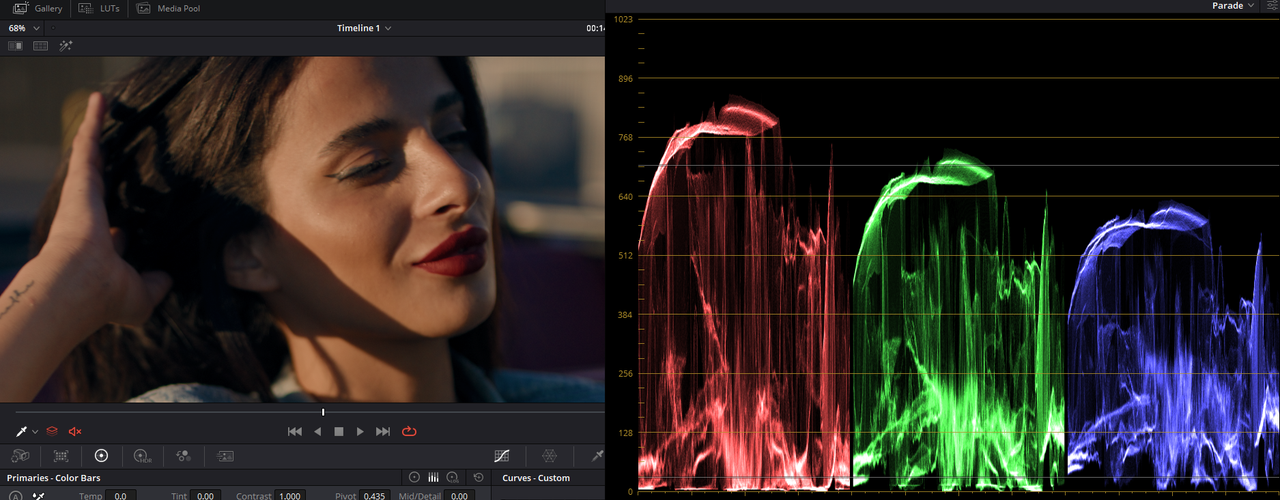The width and height of the screenshot is (1280, 500).
Task: Open the RGB Mixer palette
Action: (x=183, y=455)
